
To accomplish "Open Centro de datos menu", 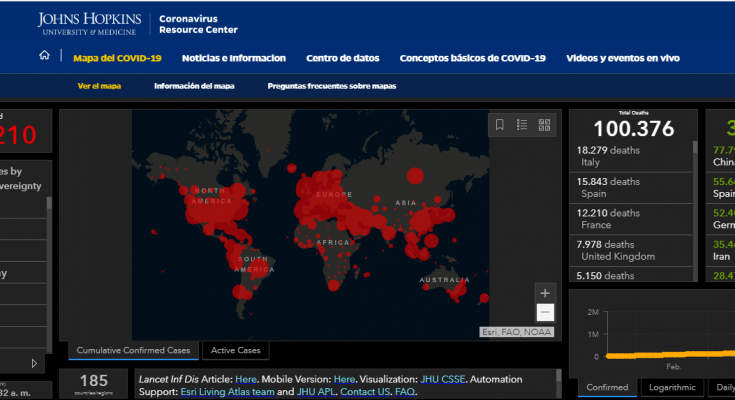I will click(x=343, y=58).
